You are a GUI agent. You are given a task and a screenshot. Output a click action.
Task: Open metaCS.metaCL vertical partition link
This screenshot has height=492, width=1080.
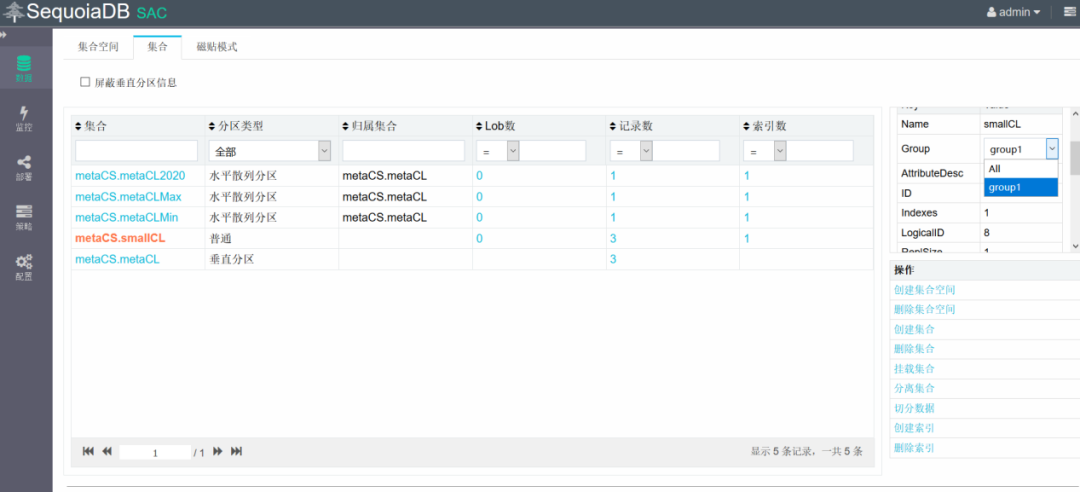pyautogui.click(x=117, y=259)
